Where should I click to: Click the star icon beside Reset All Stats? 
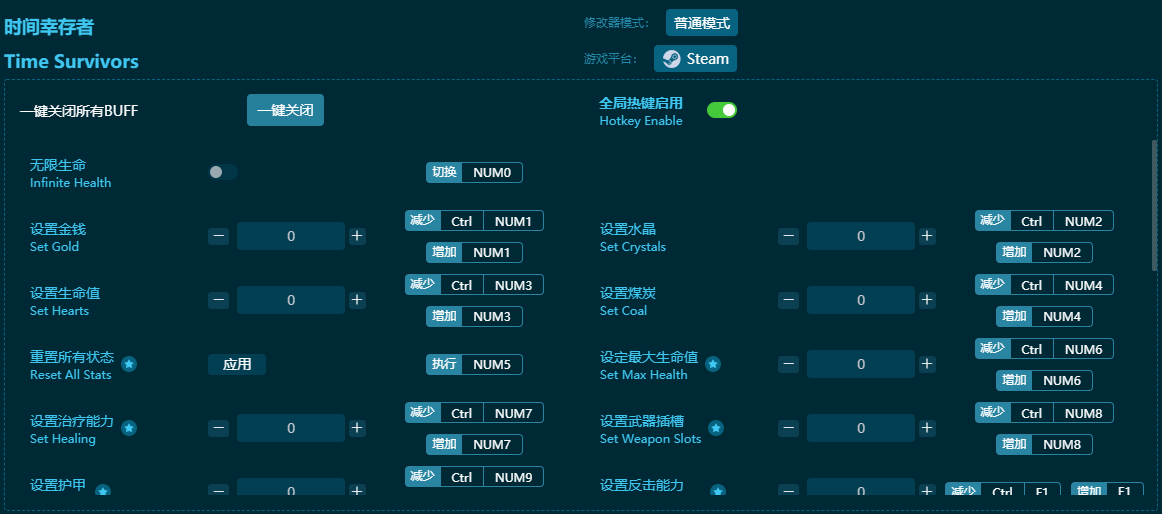click(x=129, y=365)
